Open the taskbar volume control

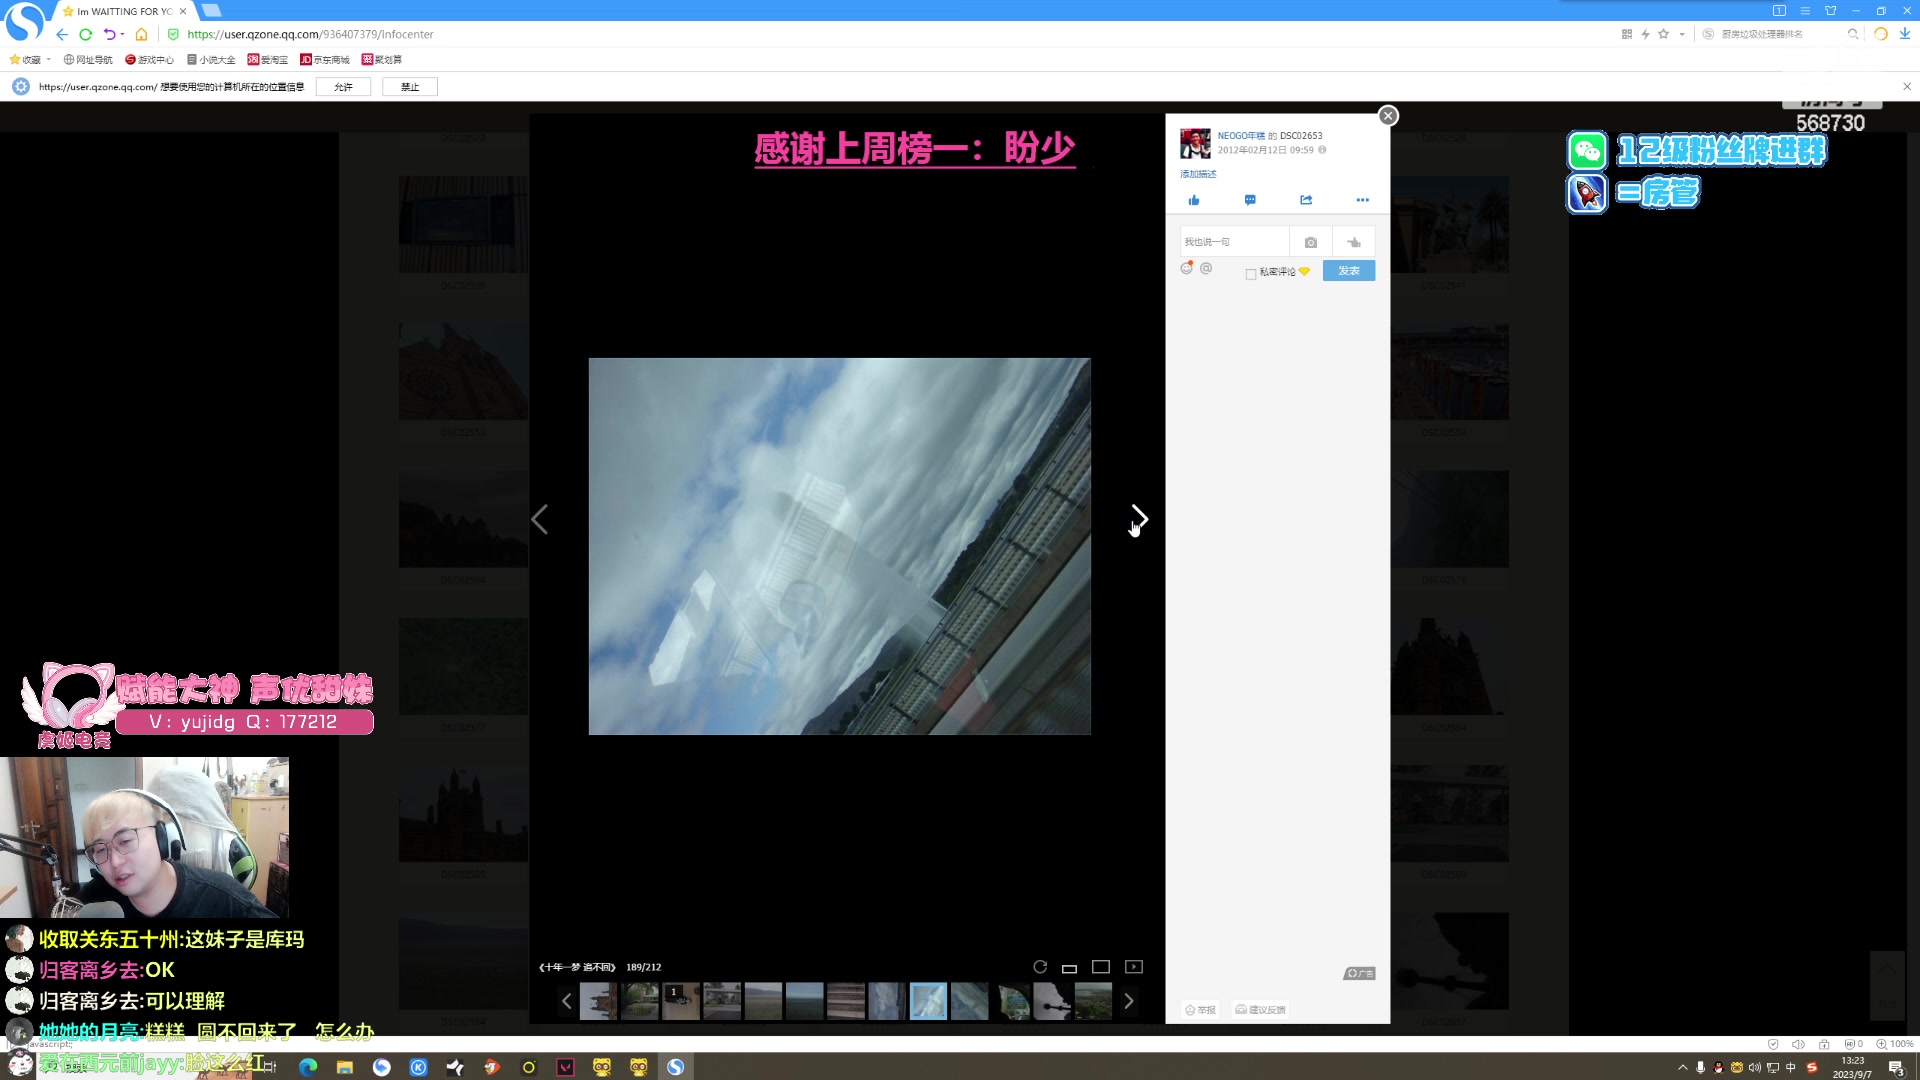point(1755,1068)
